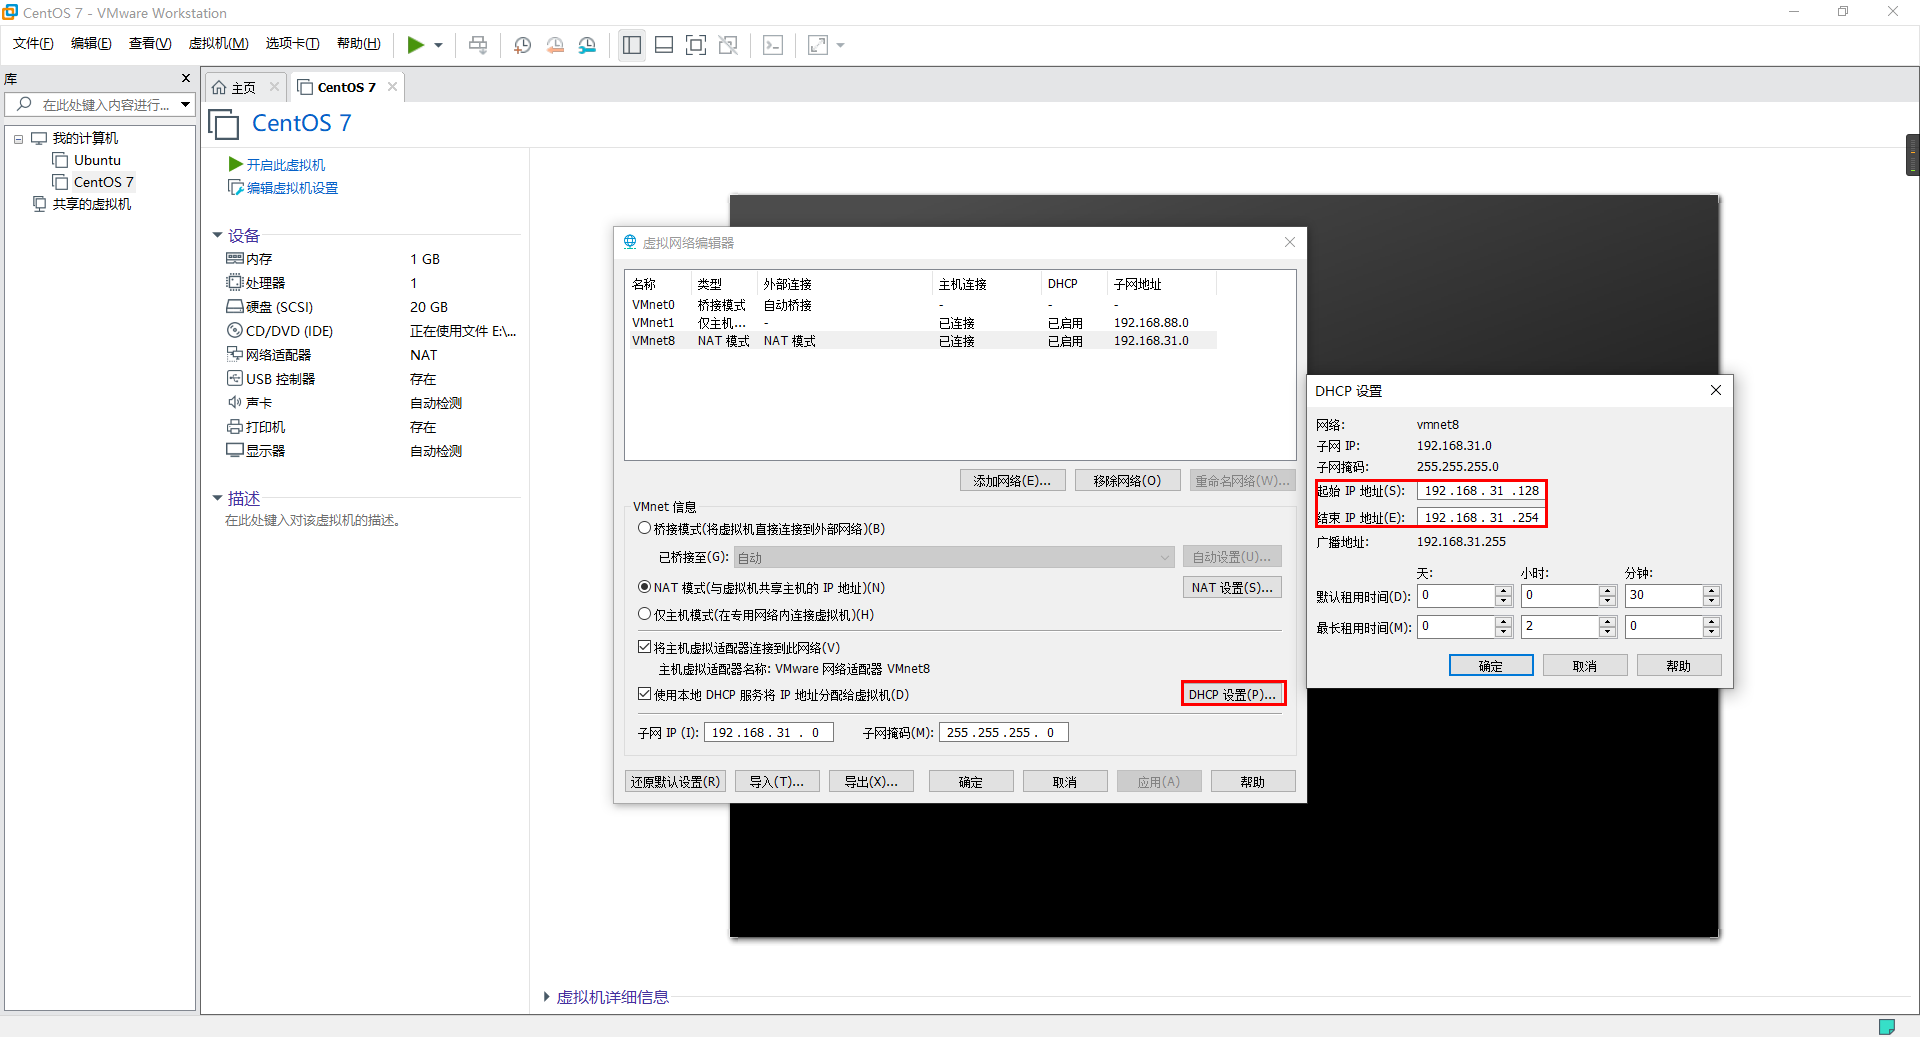Click the 网络适配器 device icon
The height and width of the screenshot is (1037, 1920).
click(x=235, y=355)
